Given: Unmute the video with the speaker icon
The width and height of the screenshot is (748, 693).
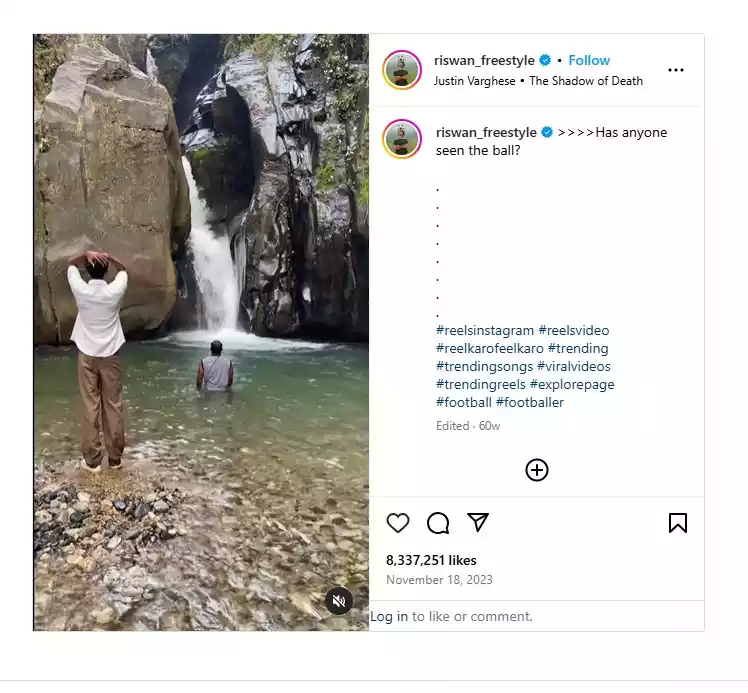Looking at the screenshot, I should [x=339, y=600].
